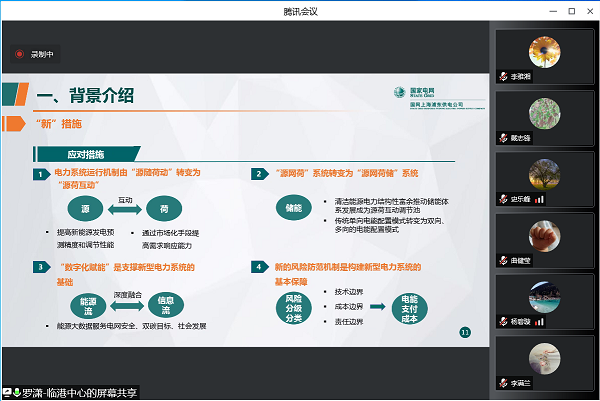Click the signal strength bars next to 杨碧璇
Viewport: 600px width, 401px height.
point(539,323)
